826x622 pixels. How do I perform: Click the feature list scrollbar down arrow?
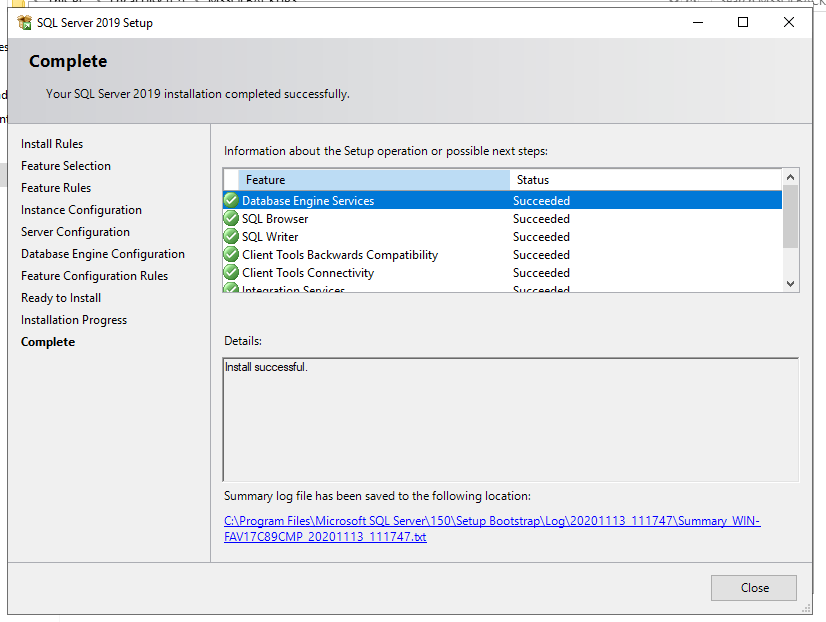tap(790, 283)
